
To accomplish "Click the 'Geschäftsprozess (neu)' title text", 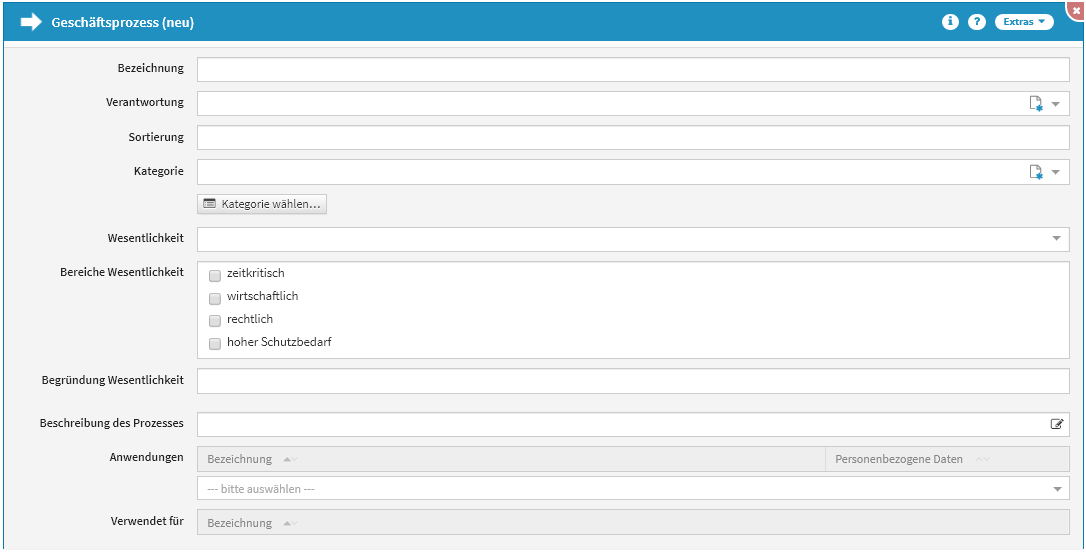I will click(x=123, y=22).
